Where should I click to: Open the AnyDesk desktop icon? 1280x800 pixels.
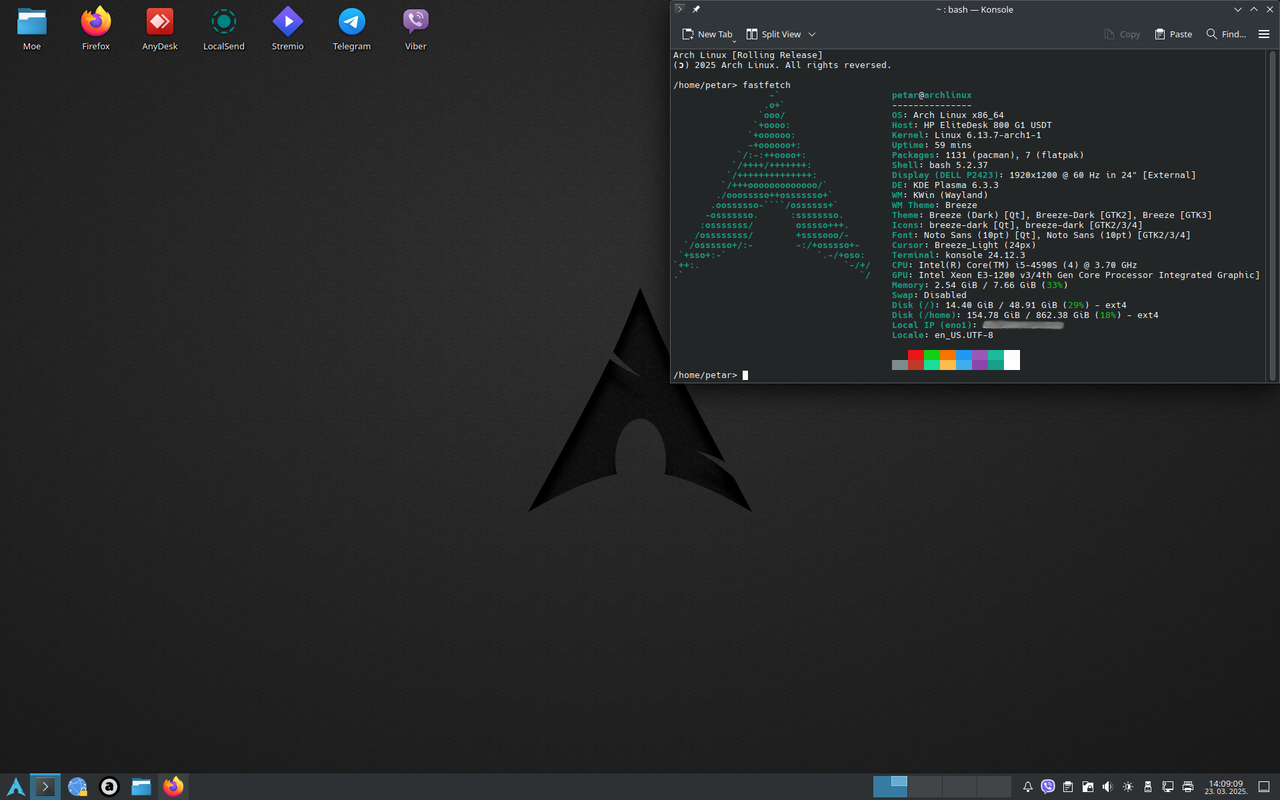pos(160,29)
